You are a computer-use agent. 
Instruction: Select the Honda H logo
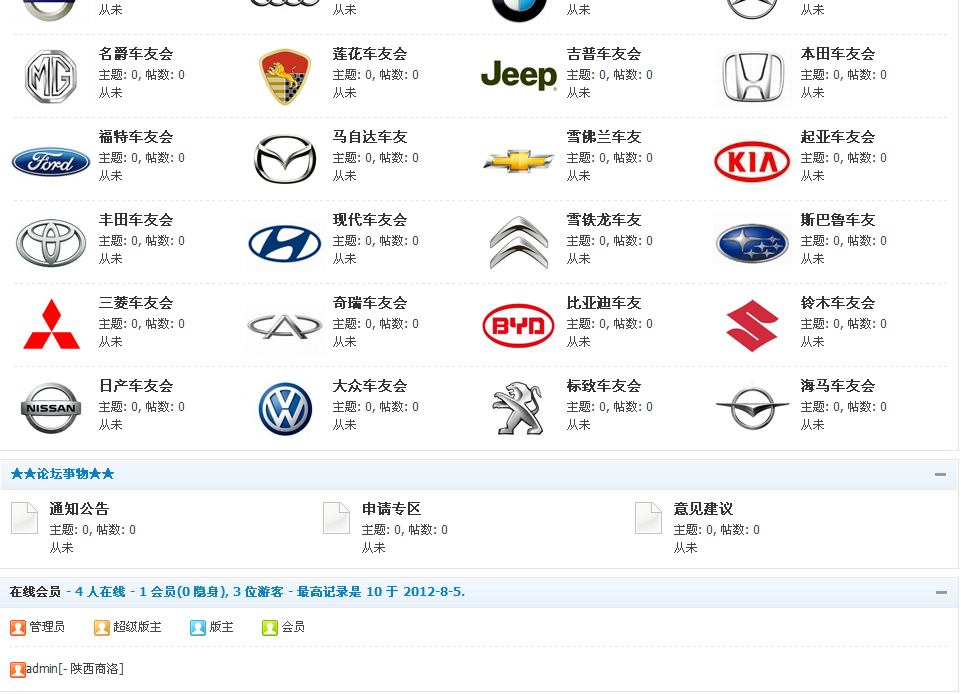753,77
